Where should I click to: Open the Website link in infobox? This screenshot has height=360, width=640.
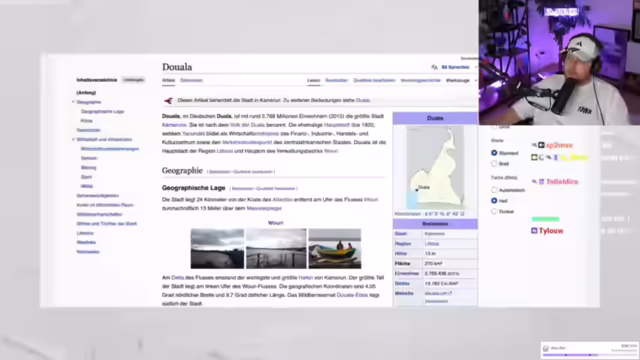(x=438, y=293)
